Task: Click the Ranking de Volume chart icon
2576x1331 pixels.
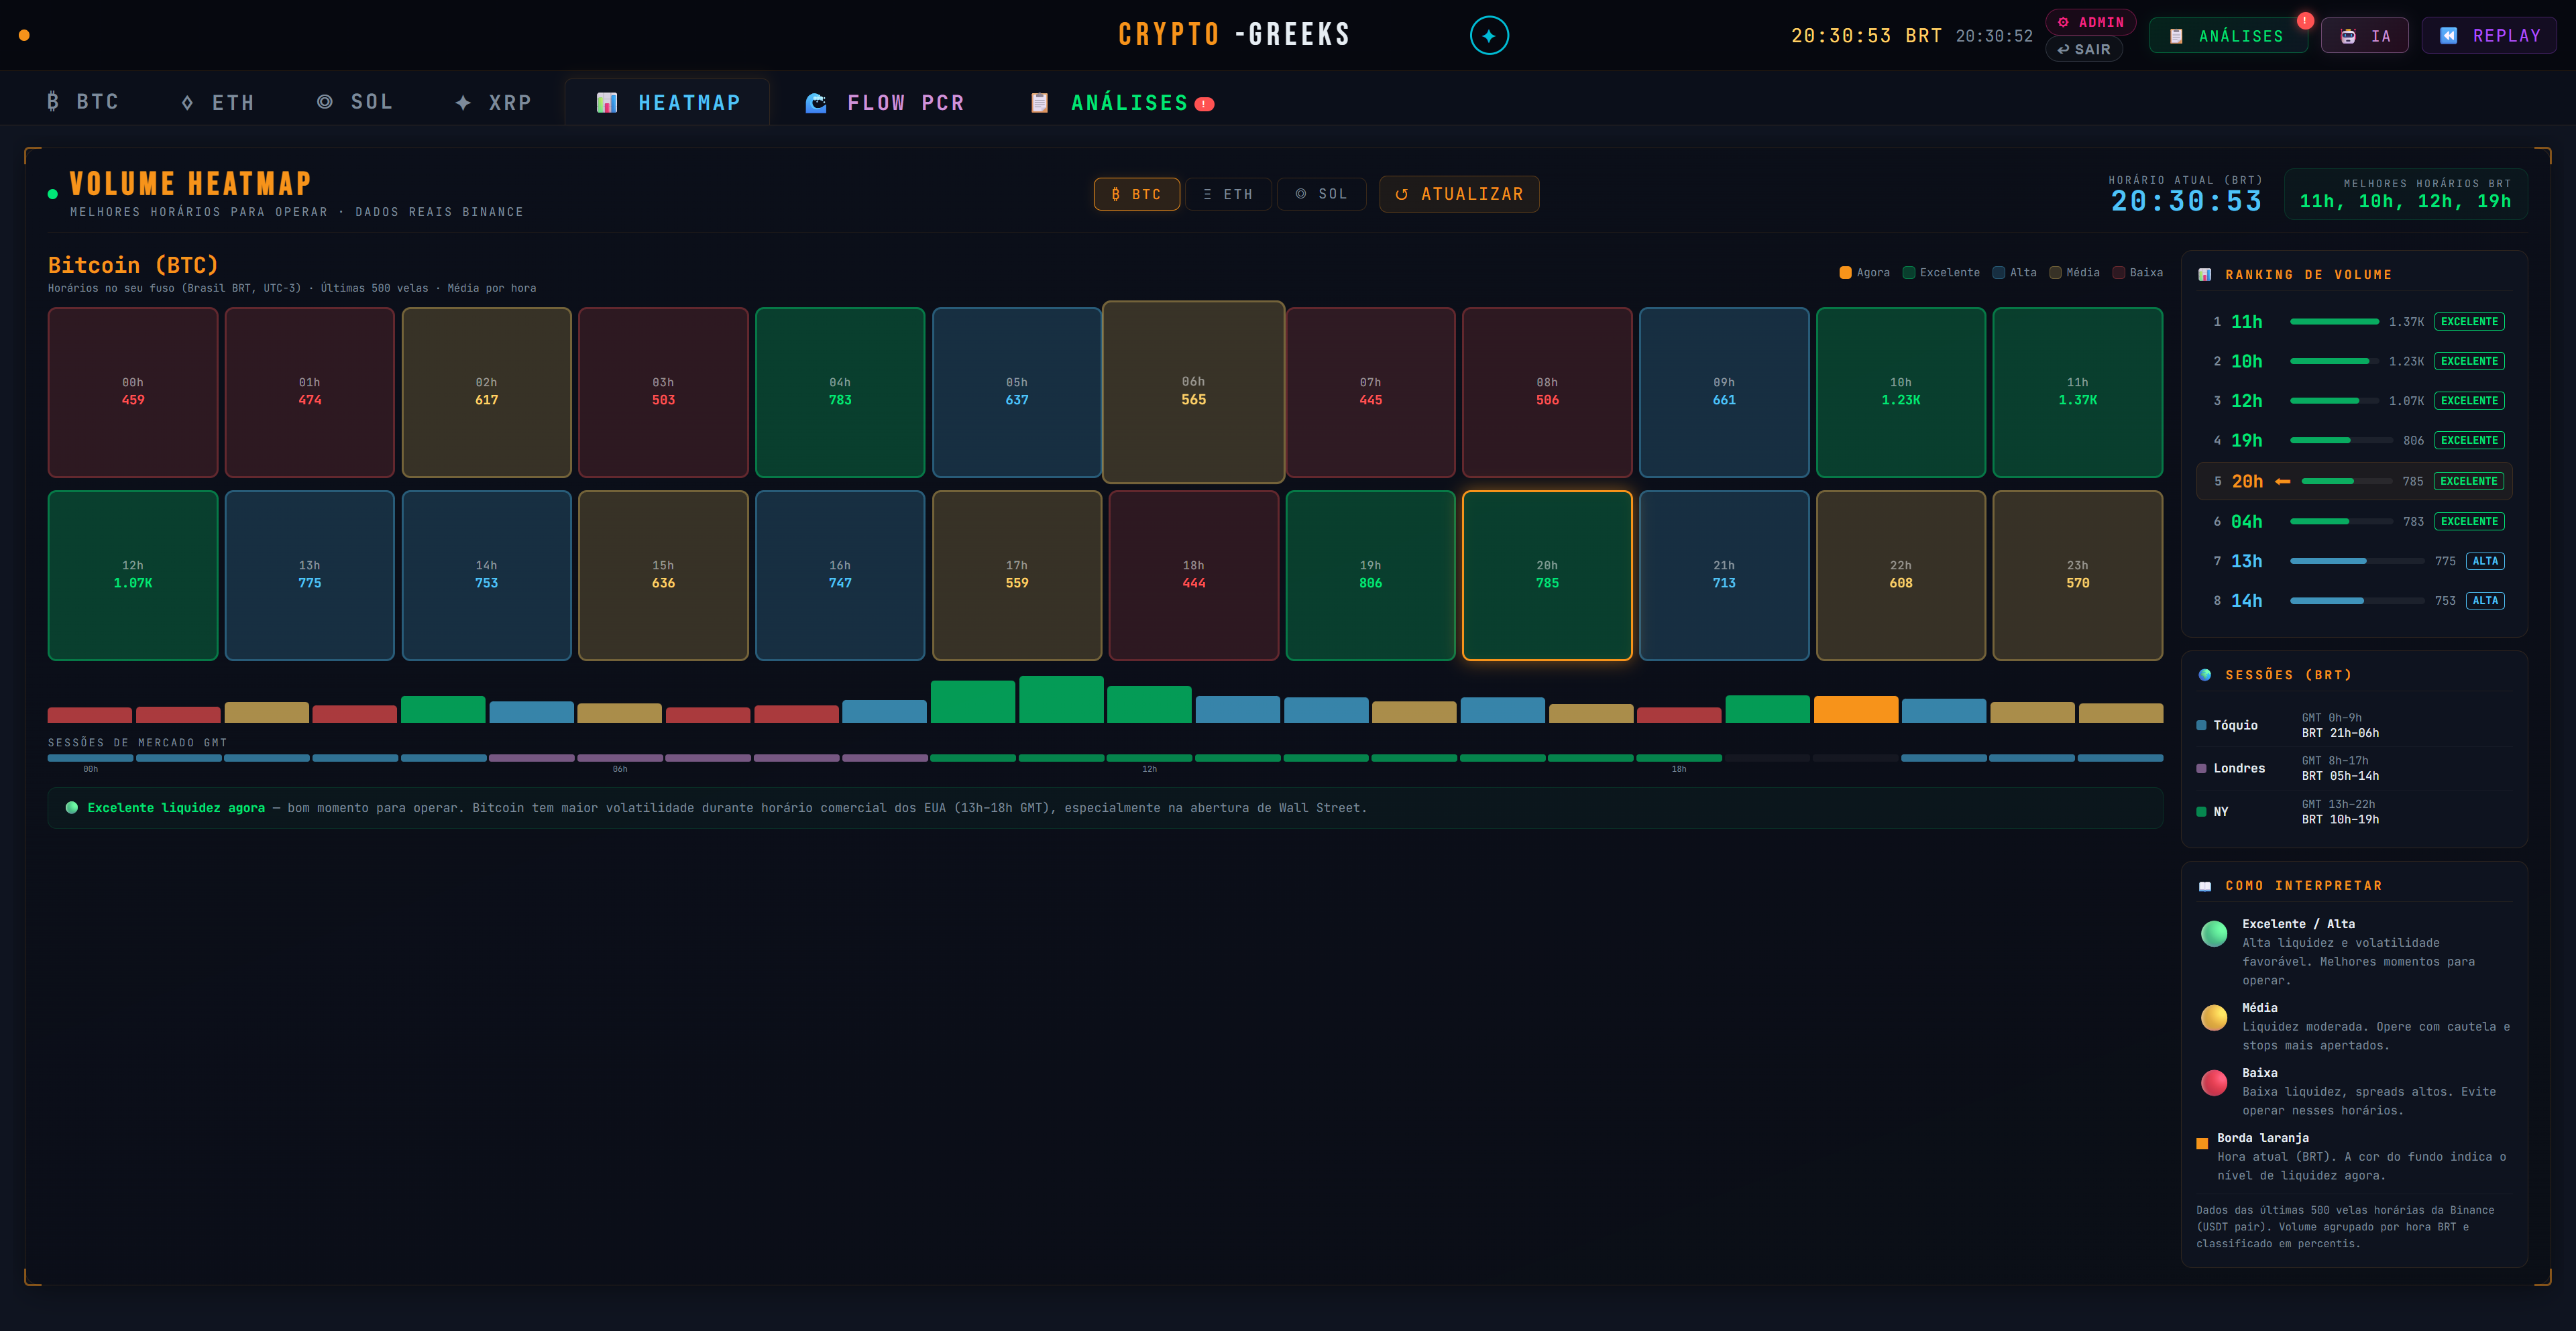Action: coord(2204,274)
